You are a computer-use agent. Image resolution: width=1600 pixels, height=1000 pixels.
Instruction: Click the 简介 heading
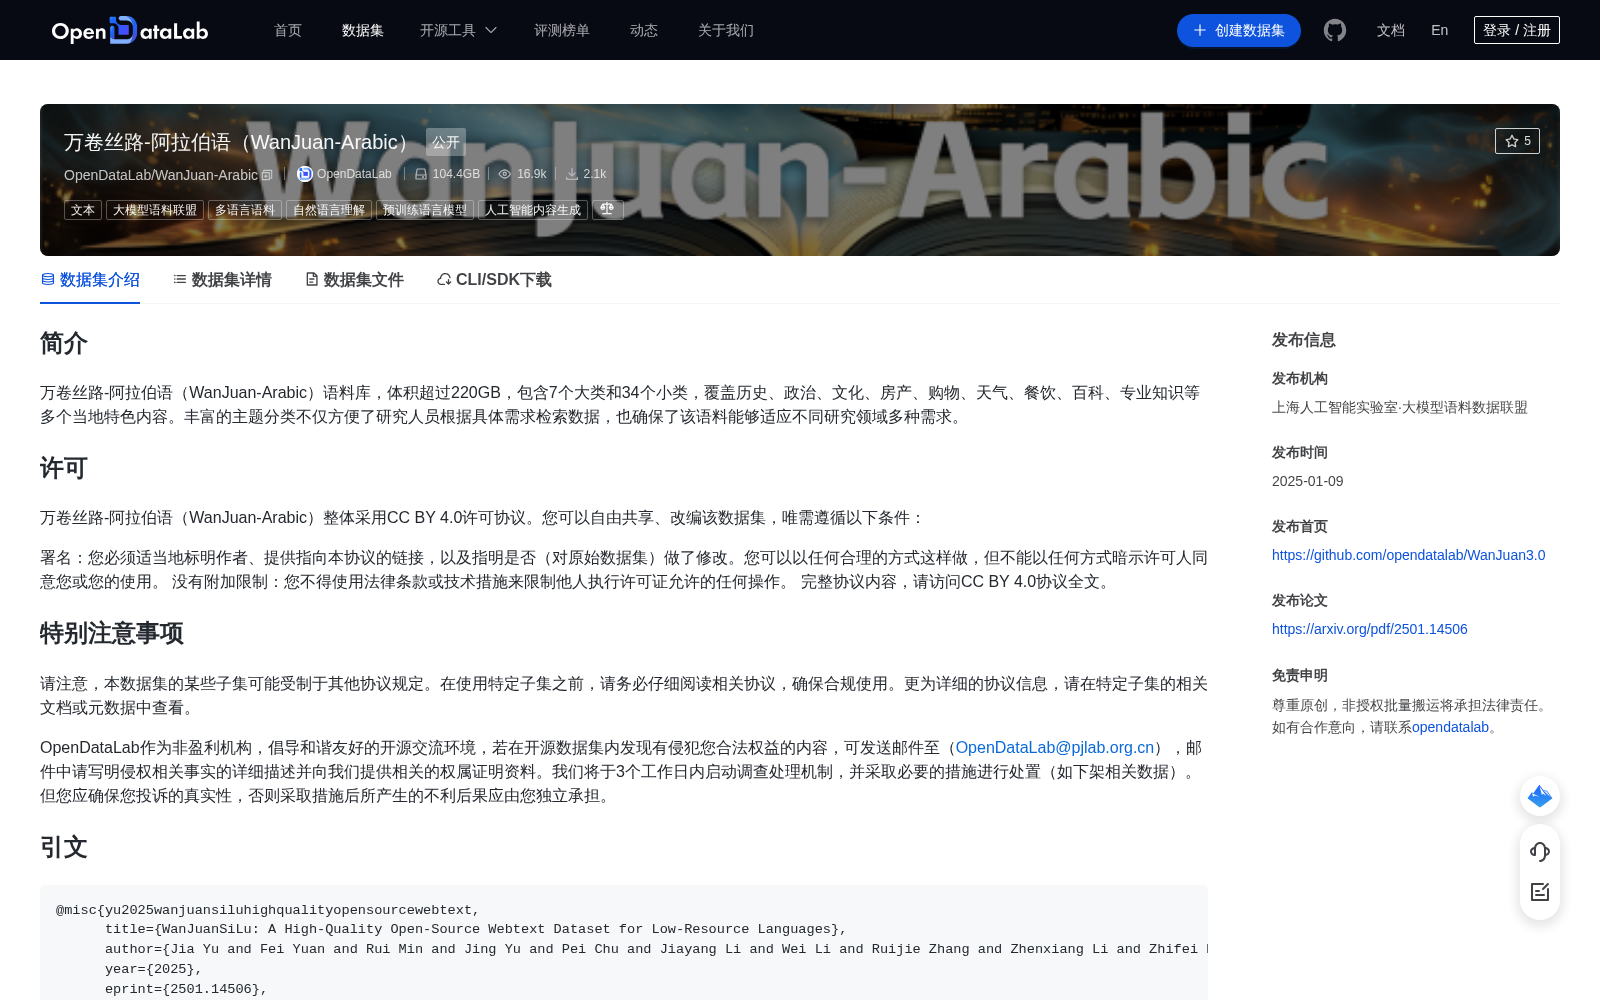(x=64, y=343)
